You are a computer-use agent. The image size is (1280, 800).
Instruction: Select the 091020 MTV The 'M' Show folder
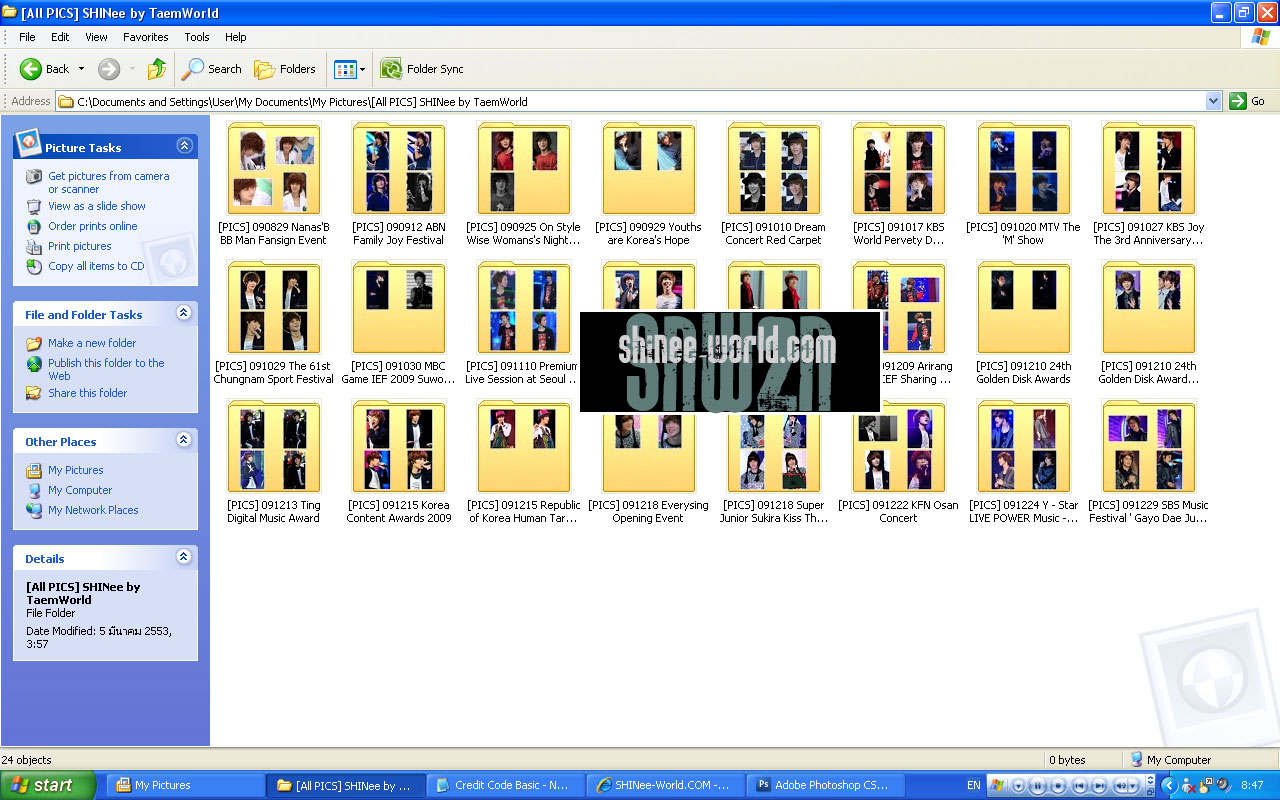(1023, 185)
